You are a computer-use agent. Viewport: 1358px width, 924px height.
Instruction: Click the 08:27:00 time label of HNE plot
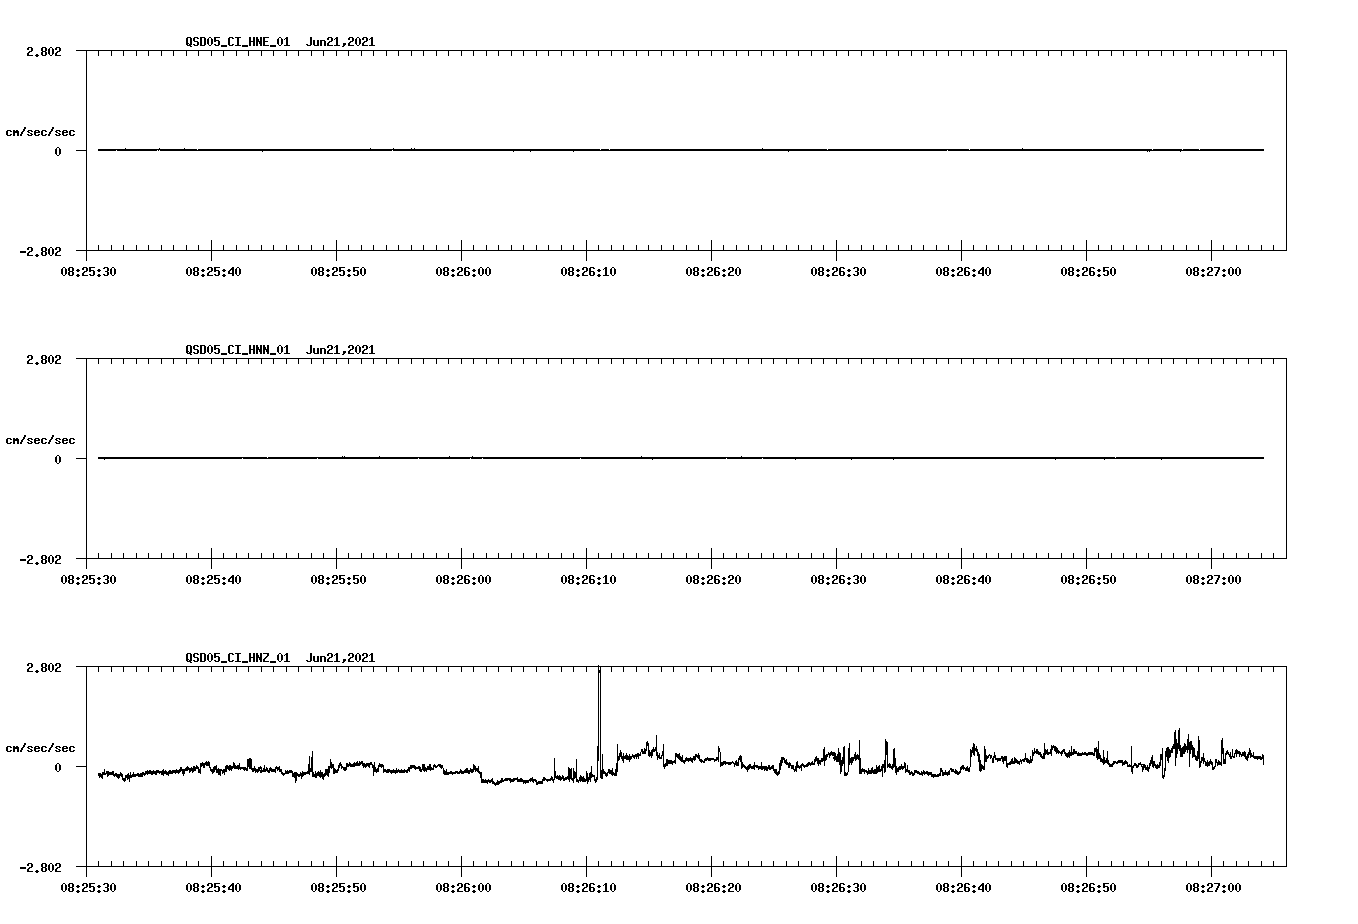coord(1212,272)
